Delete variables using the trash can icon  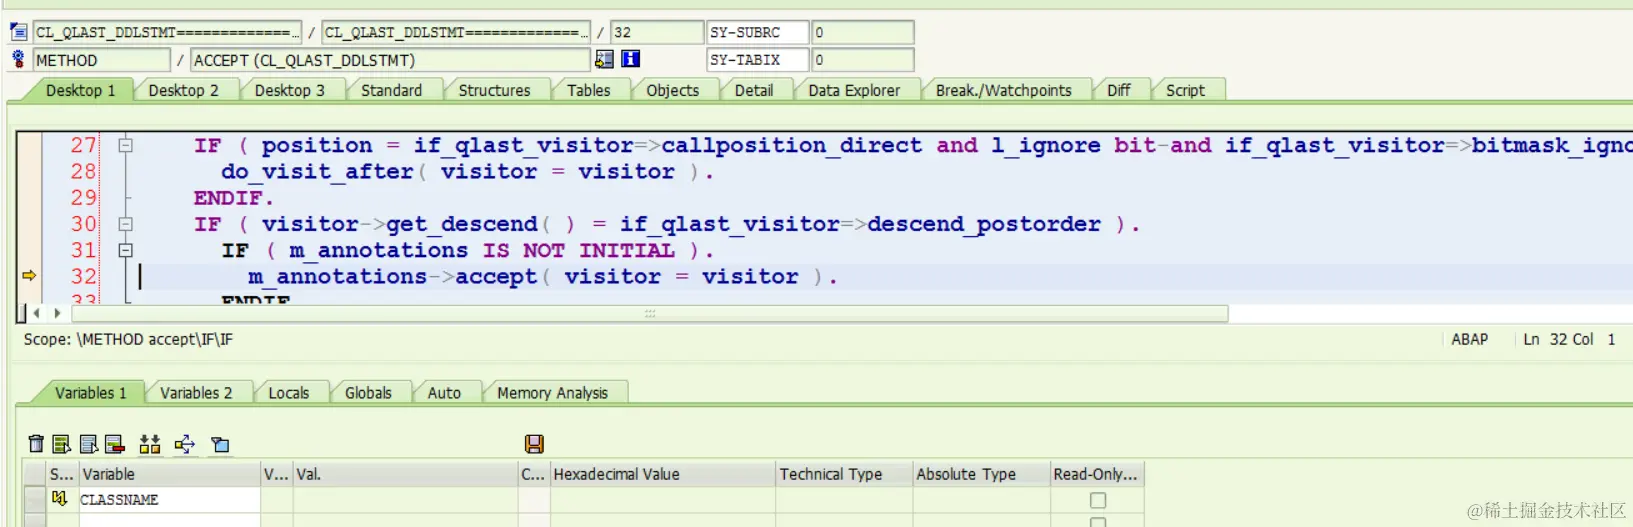(x=36, y=444)
